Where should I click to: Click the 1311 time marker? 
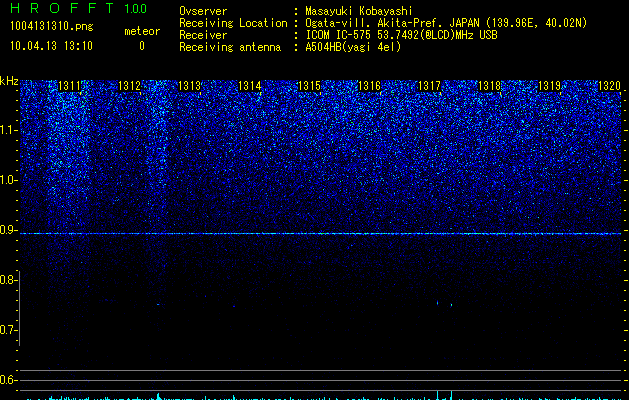click(69, 86)
